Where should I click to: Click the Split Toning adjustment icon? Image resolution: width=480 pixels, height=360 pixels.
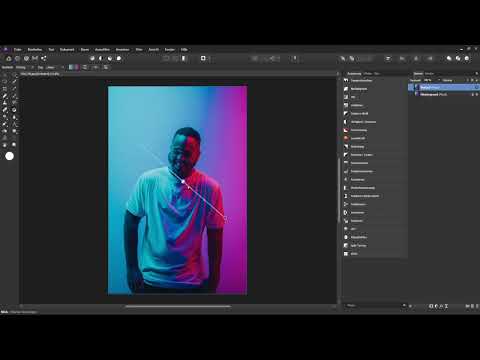(346, 245)
